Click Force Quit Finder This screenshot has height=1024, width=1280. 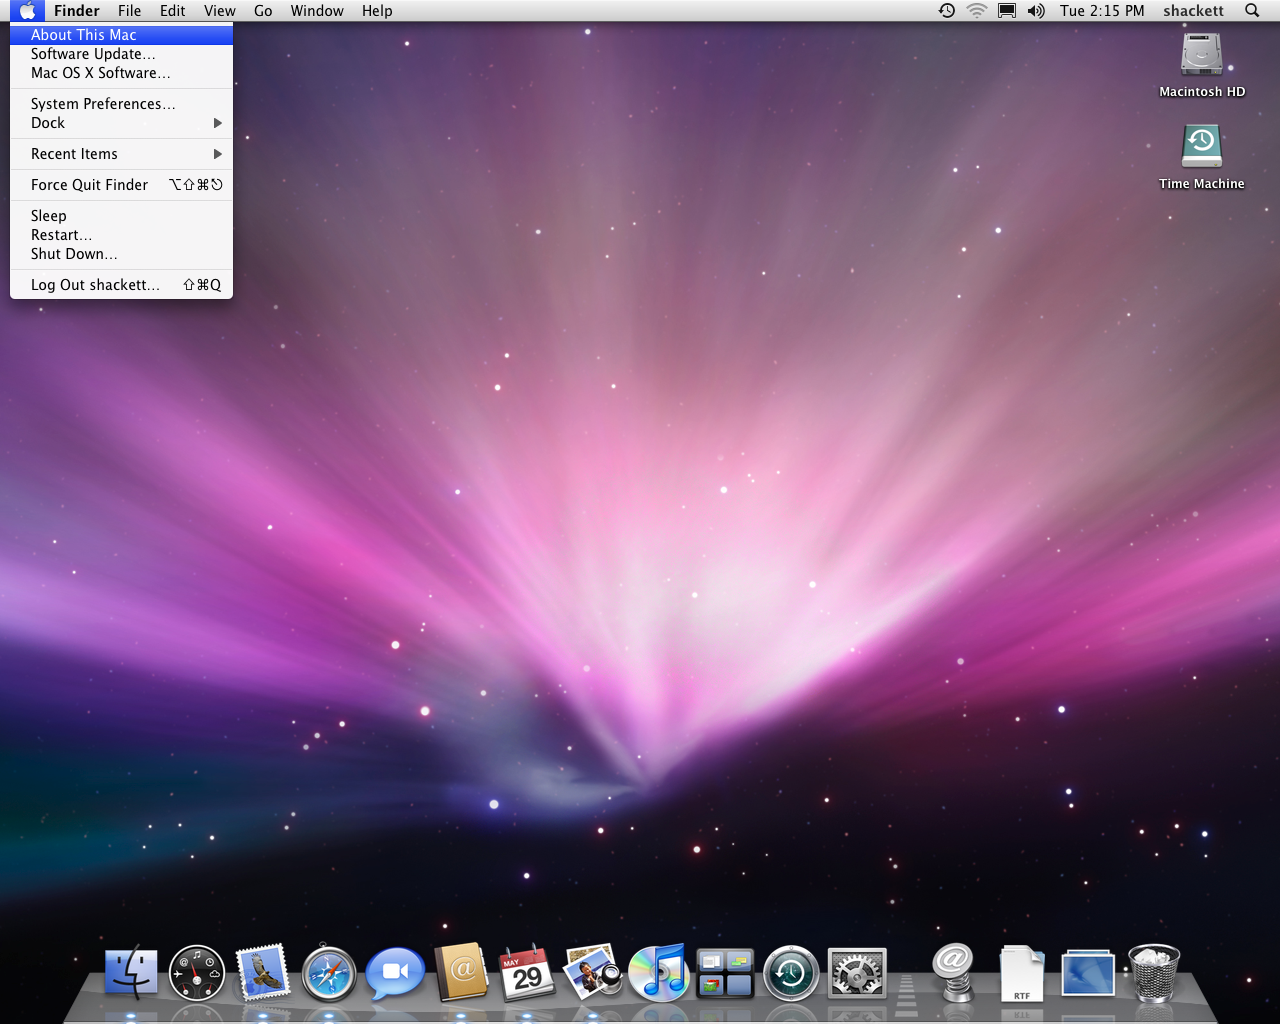(x=90, y=185)
